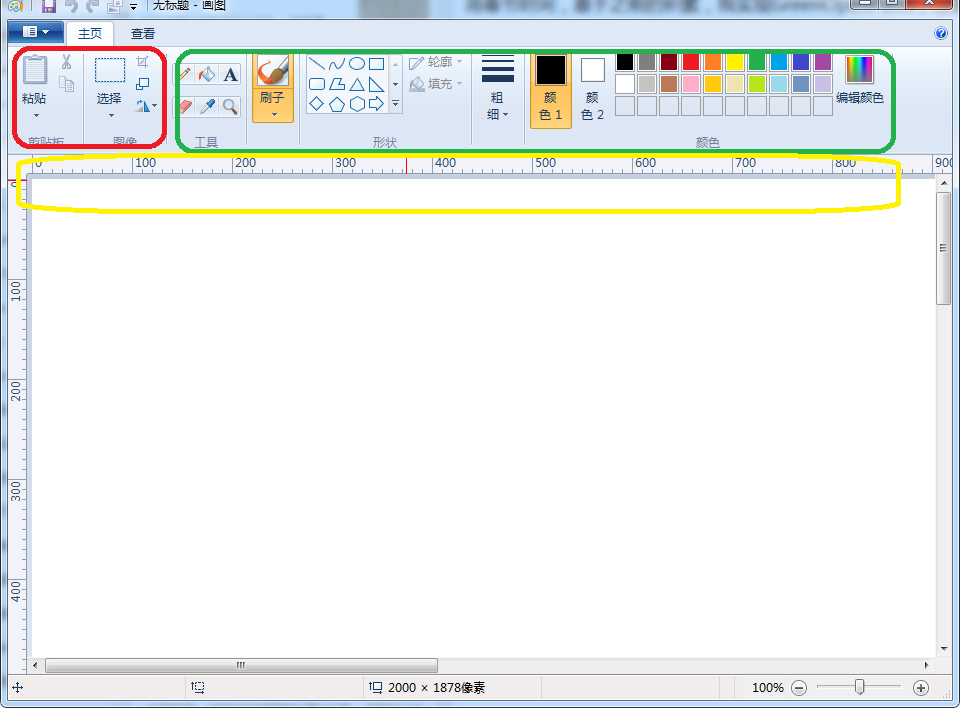Image resolution: width=978 pixels, height=722 pixels.
Task: Click the 100% zoom level text
Action: pos(768,688)
